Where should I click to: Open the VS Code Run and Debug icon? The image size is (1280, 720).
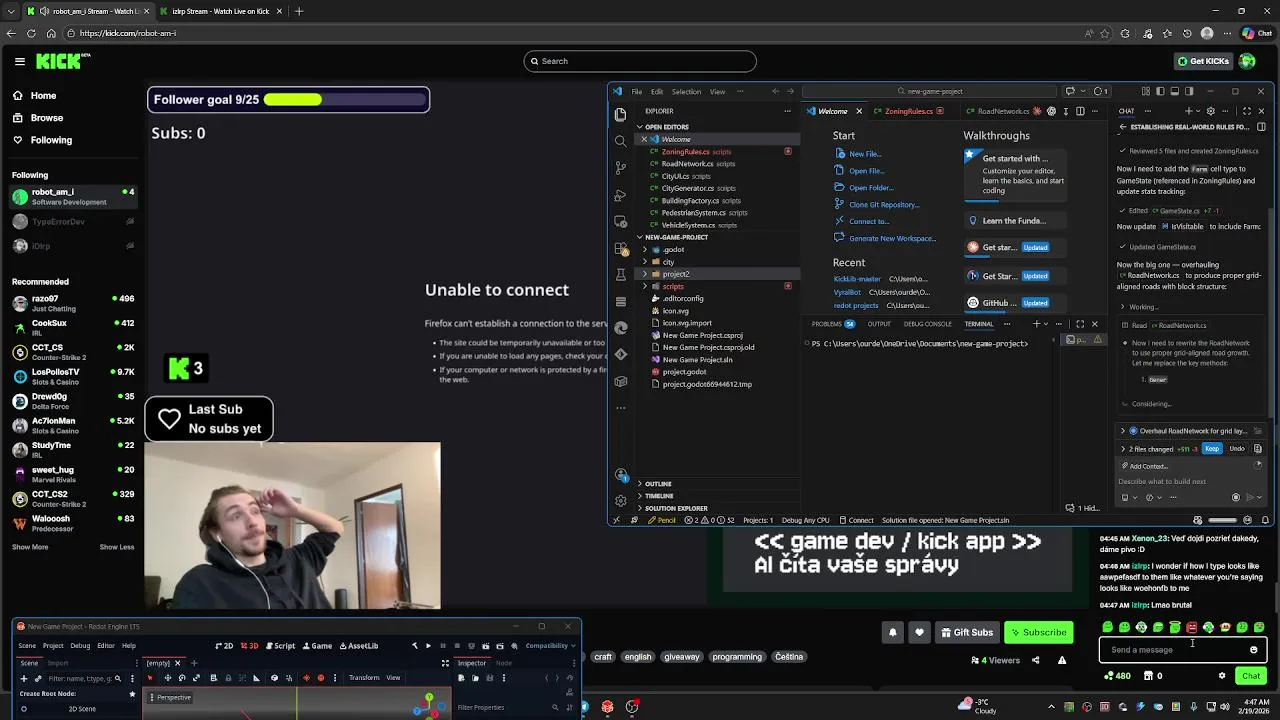[x=620, y=195]
